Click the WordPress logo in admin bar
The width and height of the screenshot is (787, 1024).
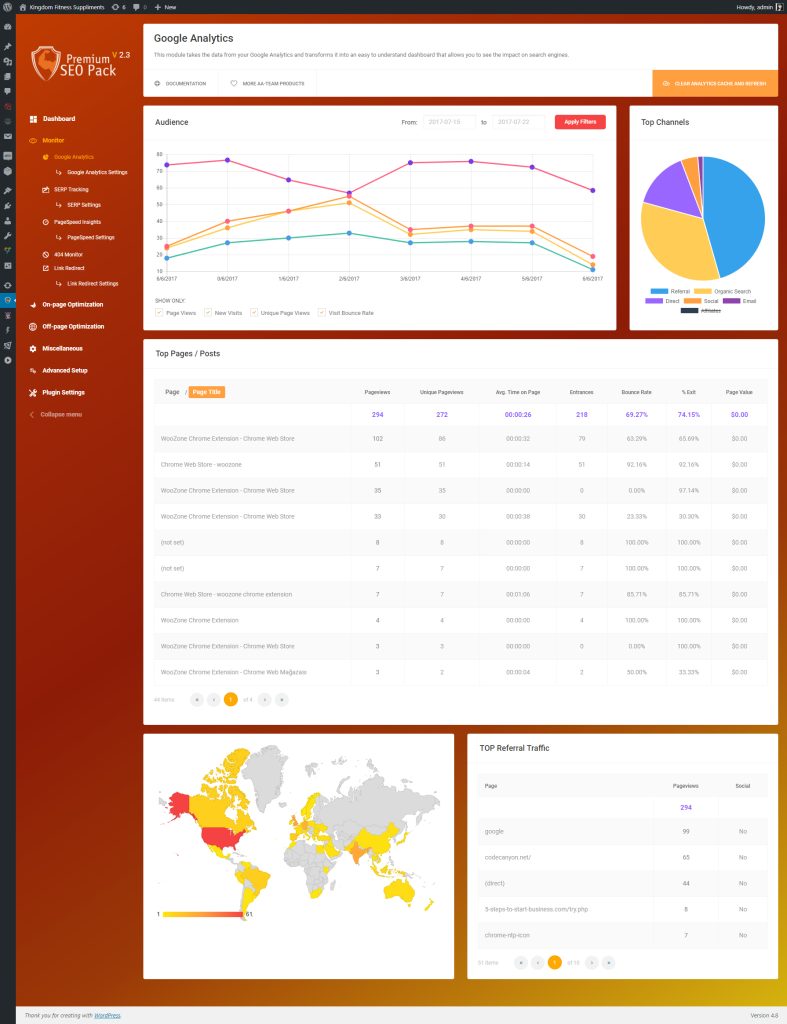point(8,7)
